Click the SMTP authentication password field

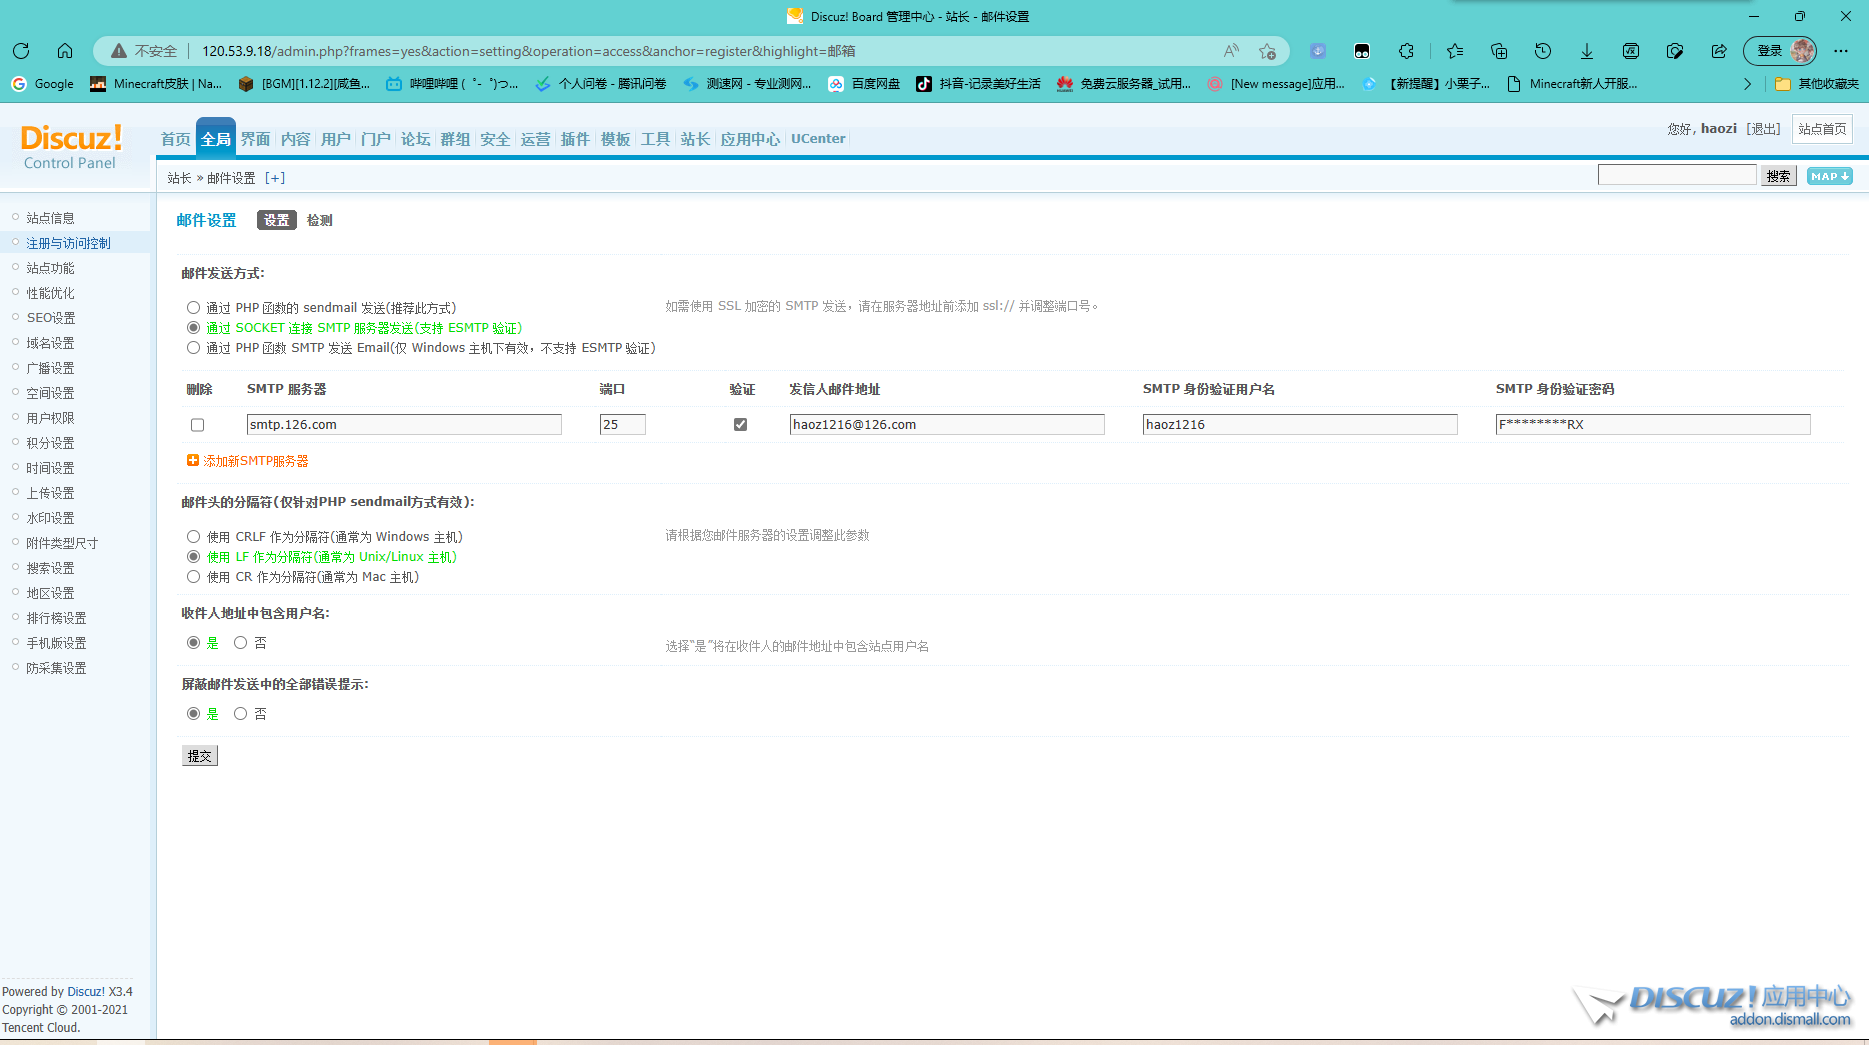tap(1653, 424)
